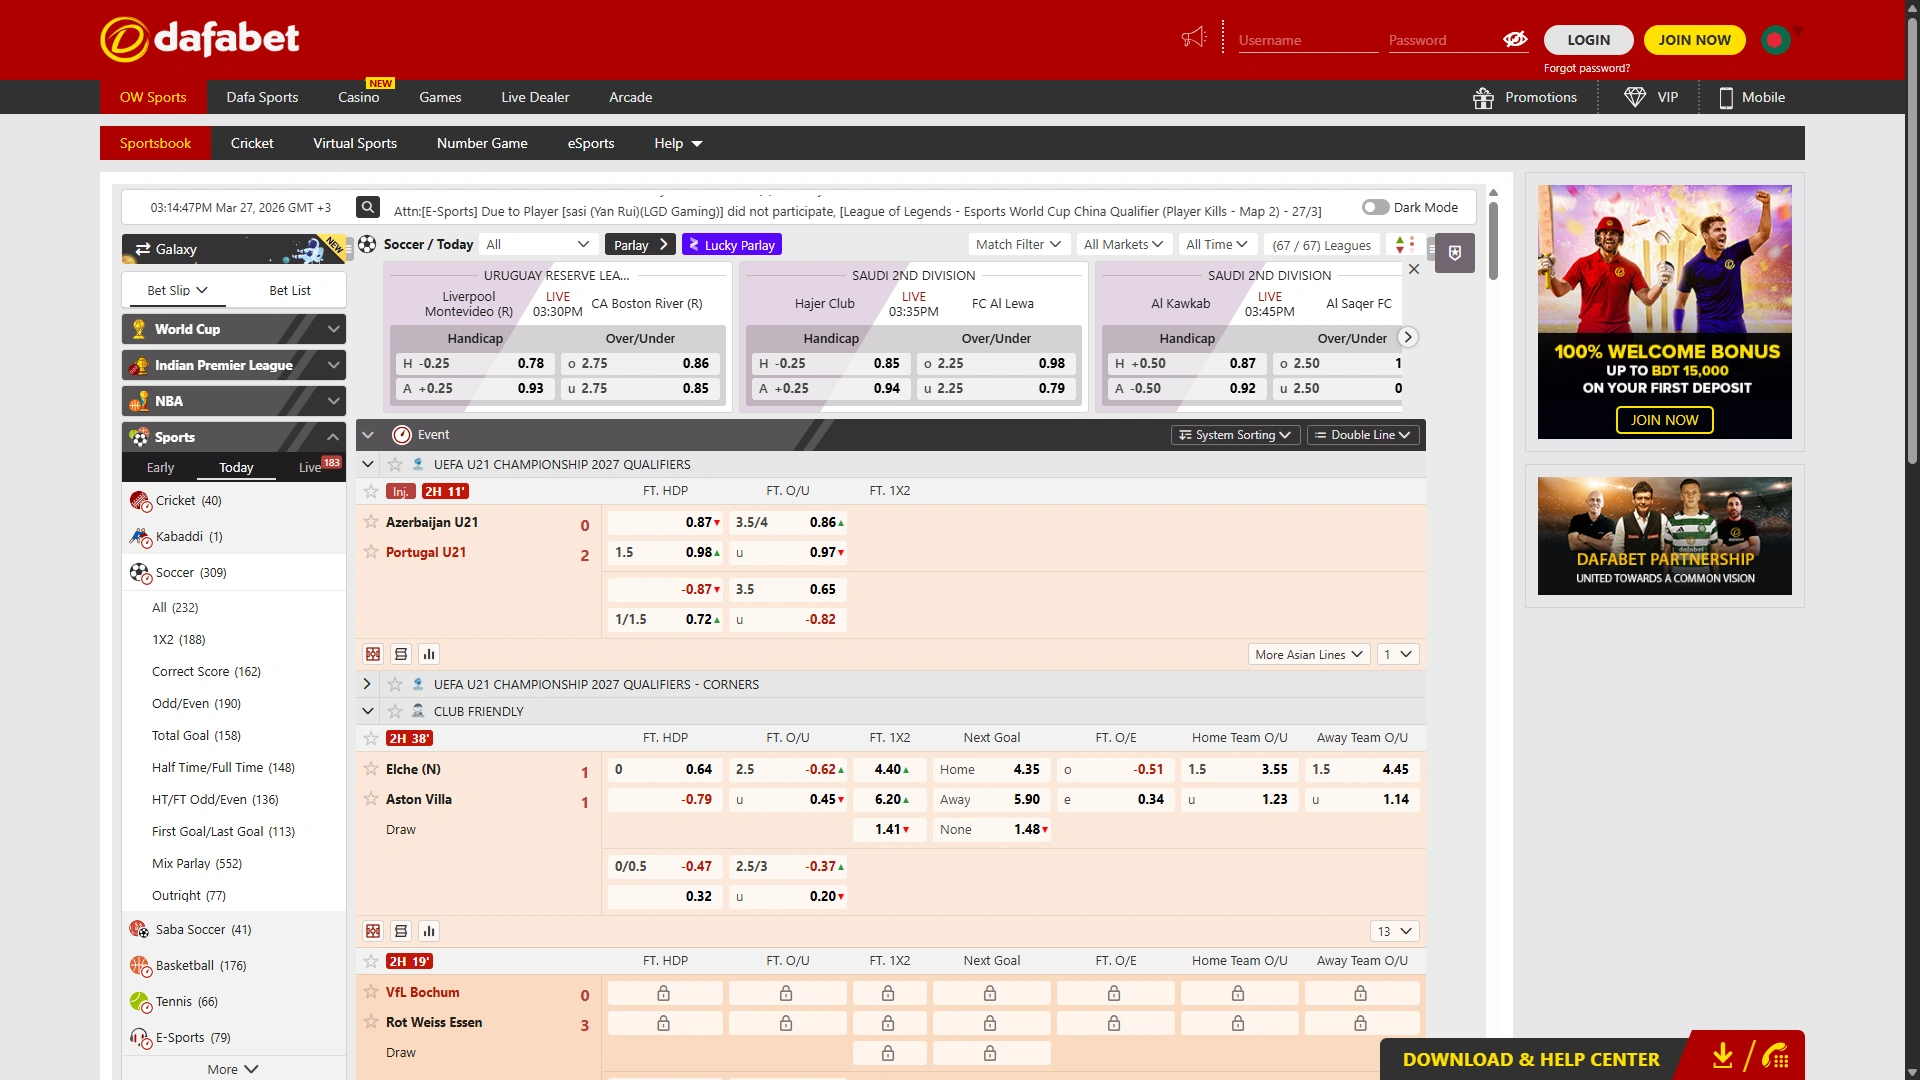Expand the Indian Premier League section
The height and width of the screenshot is (1080, 1920).
(x=234, y=365)
